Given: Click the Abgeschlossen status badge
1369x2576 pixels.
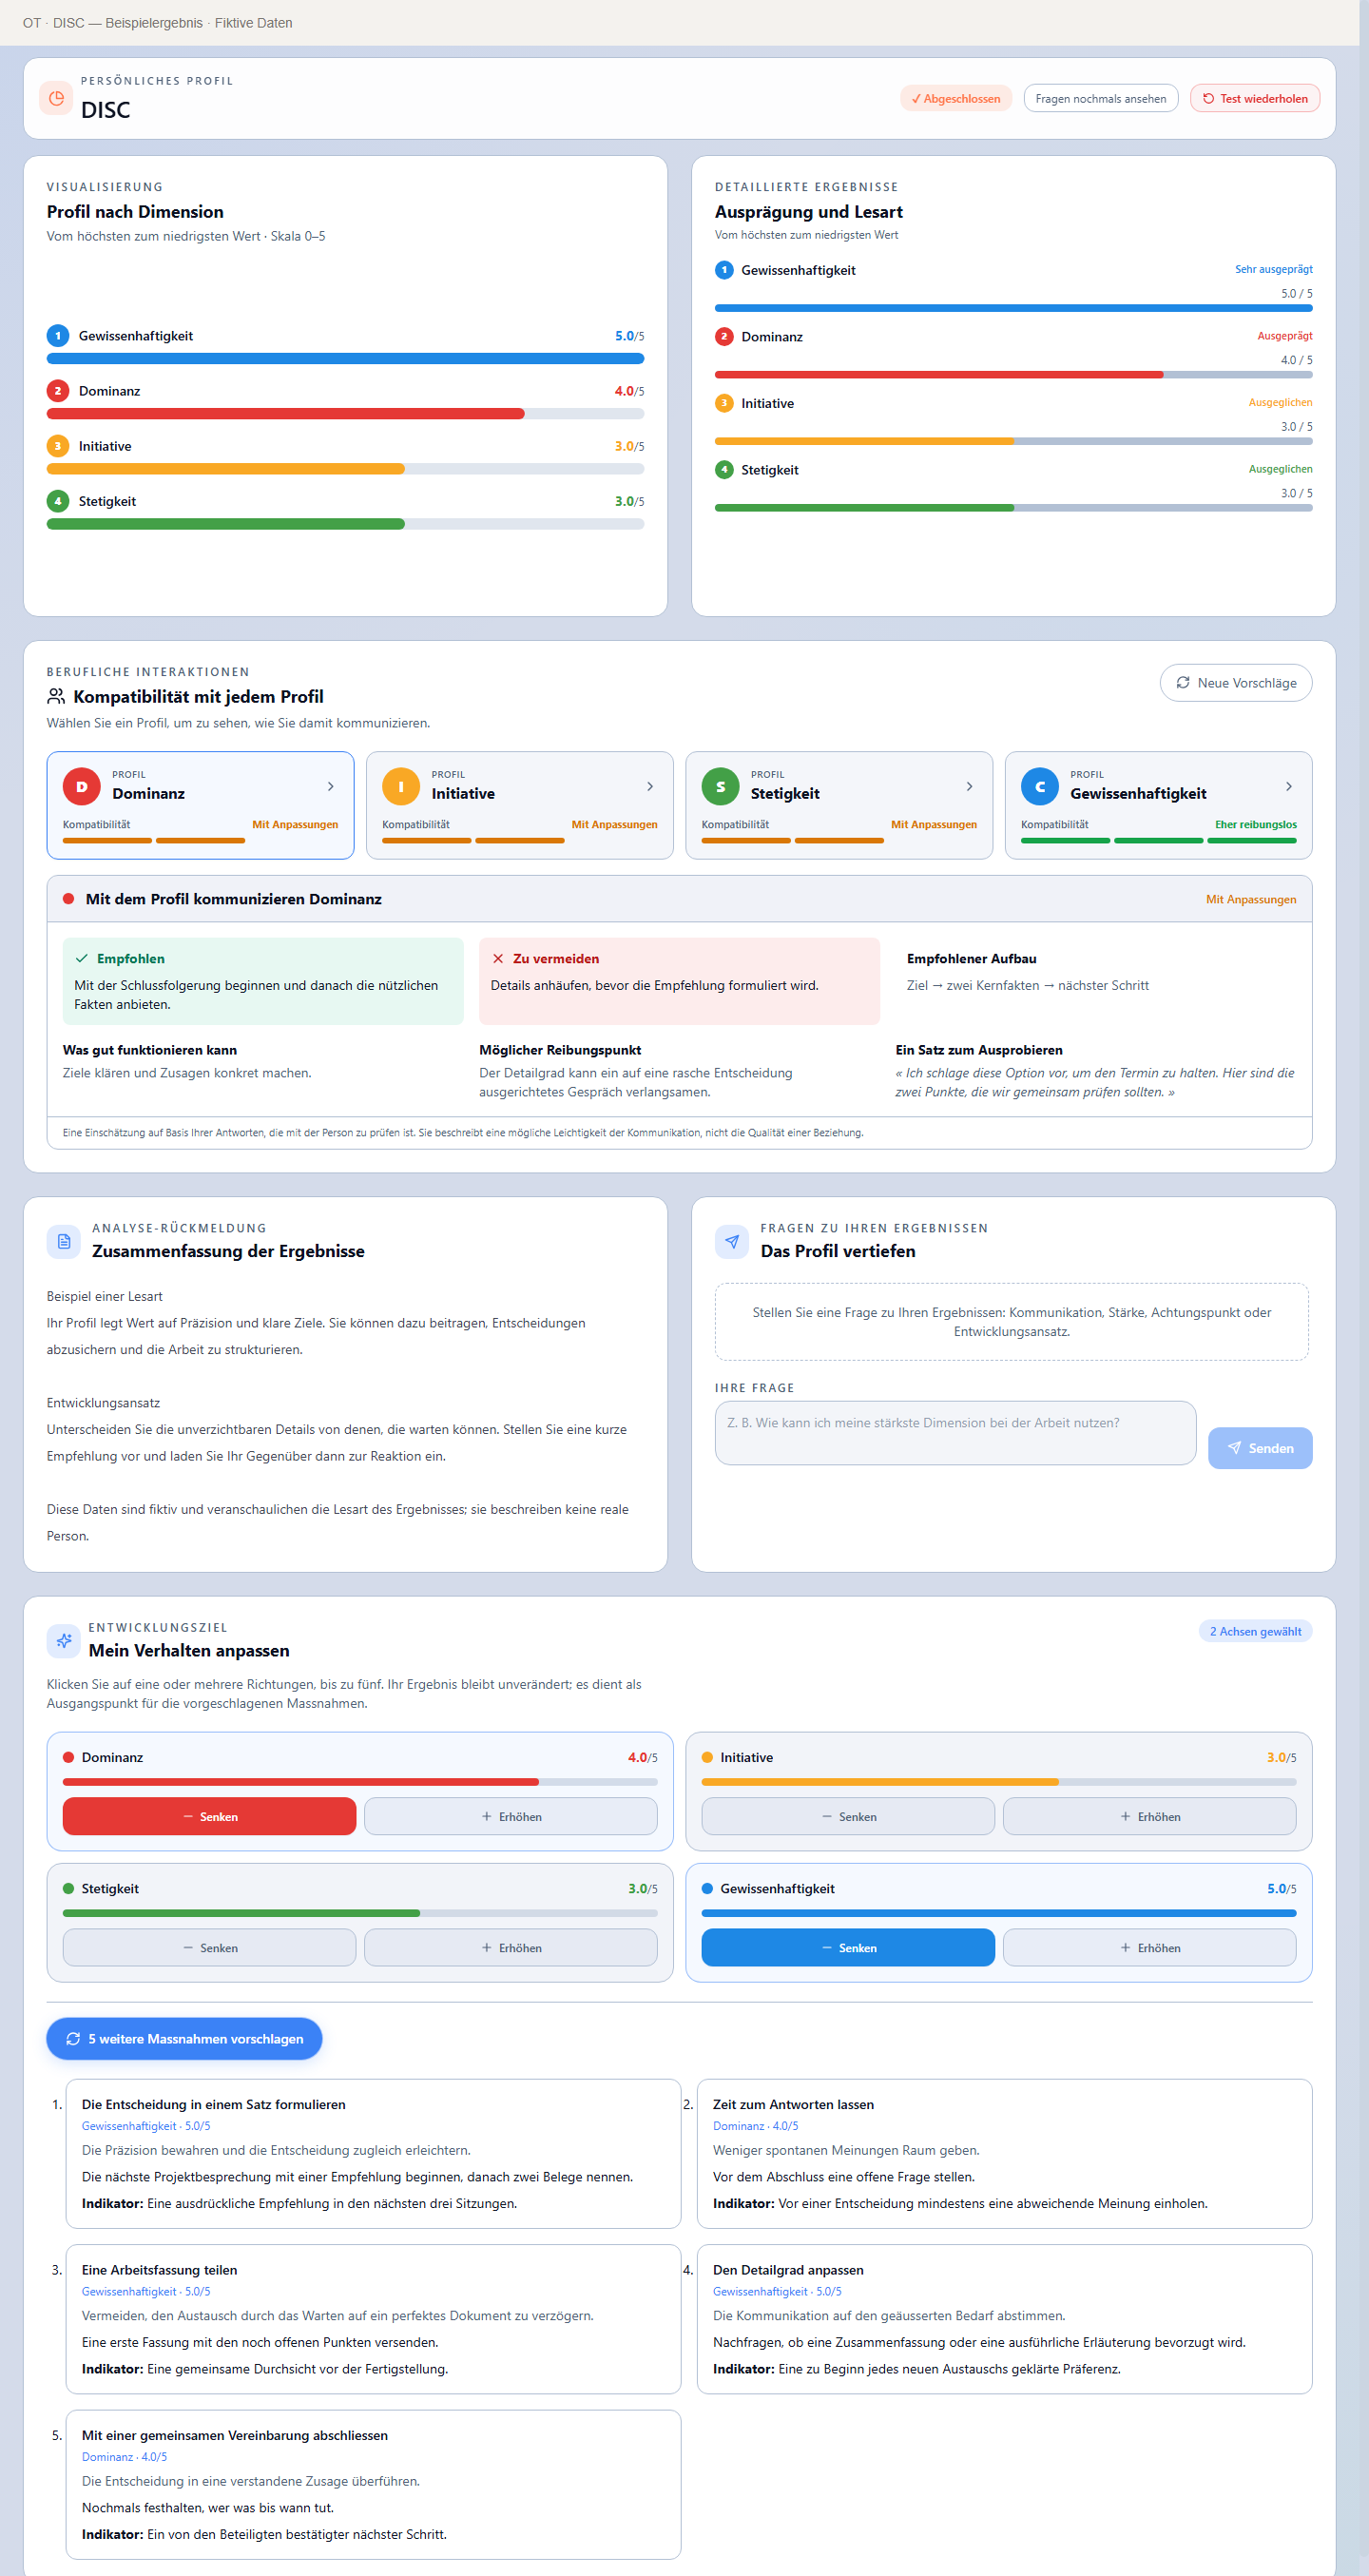Looking at the screenshot, I should pos(956,98).
